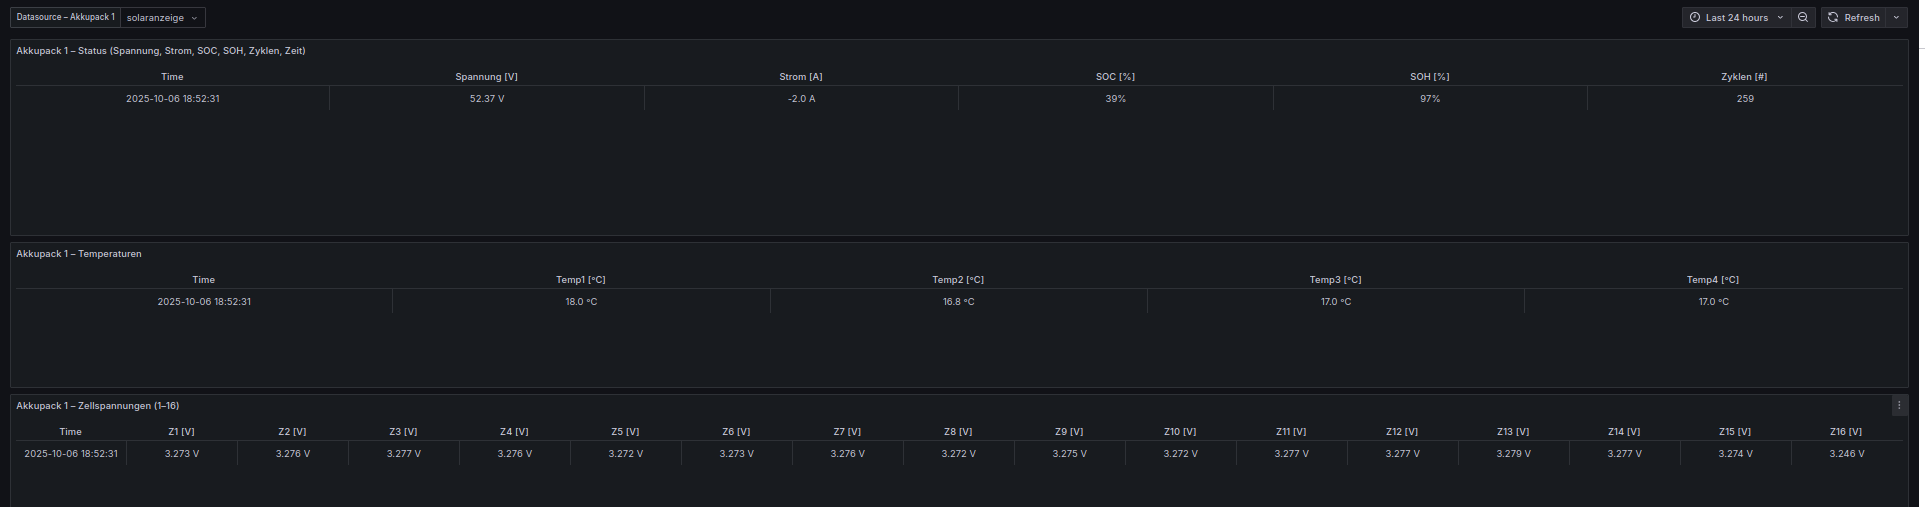Open the panel menu on Zellspannungen panel
This screenshot has height=507, width=1925.
[1899, 406]
